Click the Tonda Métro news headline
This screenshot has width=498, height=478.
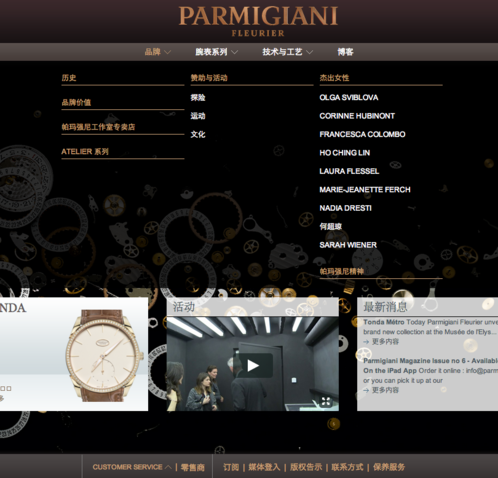(x=384, y=322)
